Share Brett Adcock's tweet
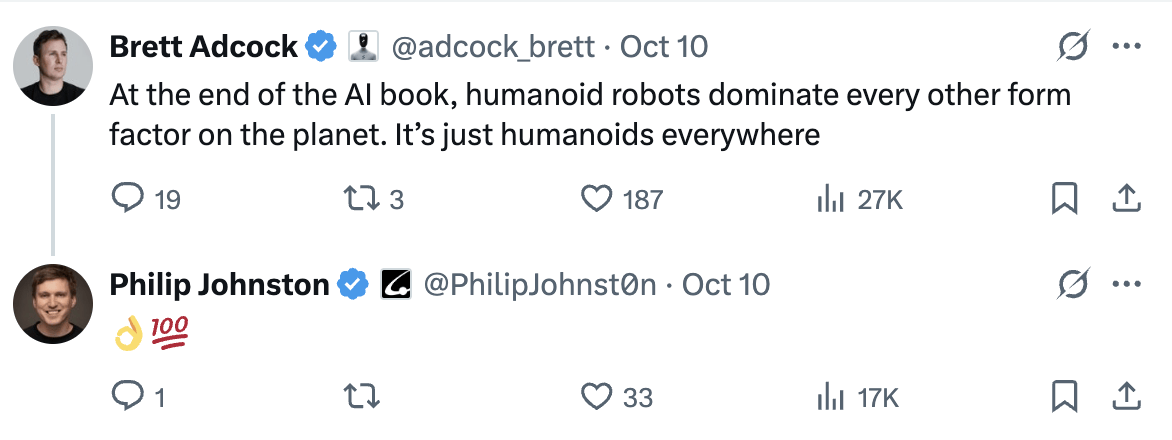The image size is (1172, 440). pos(1127,199)
